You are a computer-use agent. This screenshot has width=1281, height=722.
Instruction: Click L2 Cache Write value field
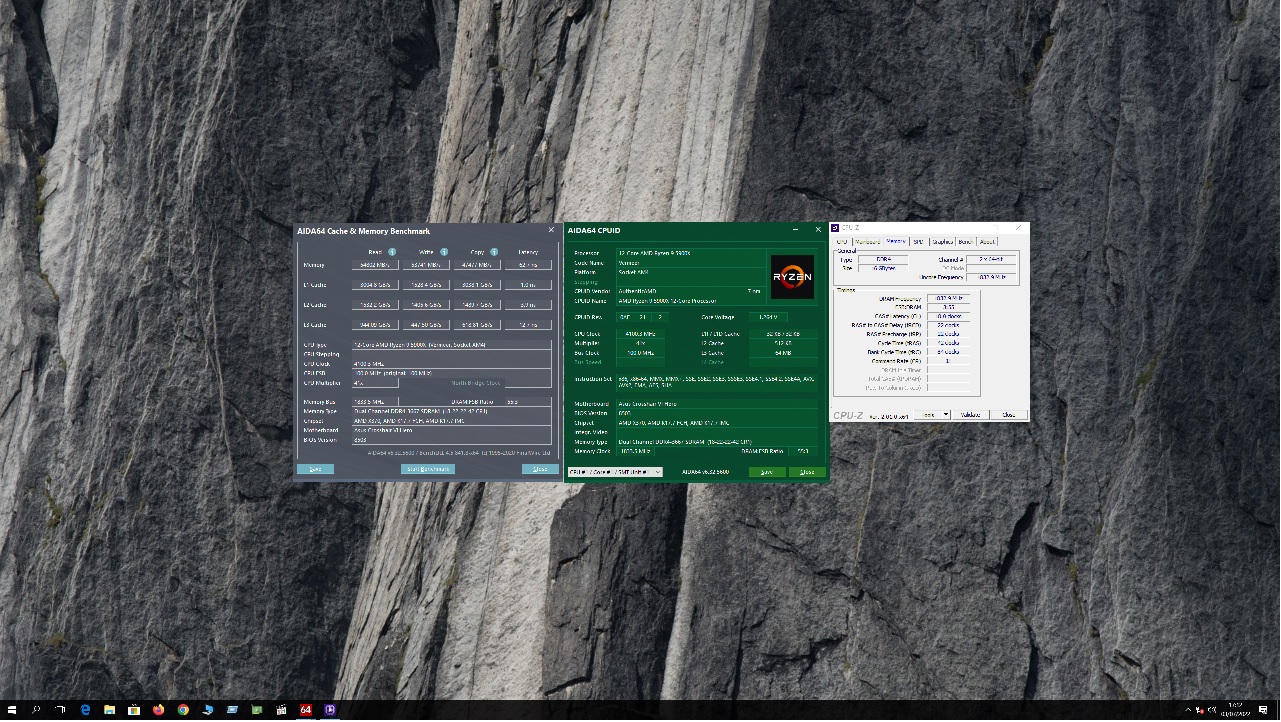coord(426,305)
